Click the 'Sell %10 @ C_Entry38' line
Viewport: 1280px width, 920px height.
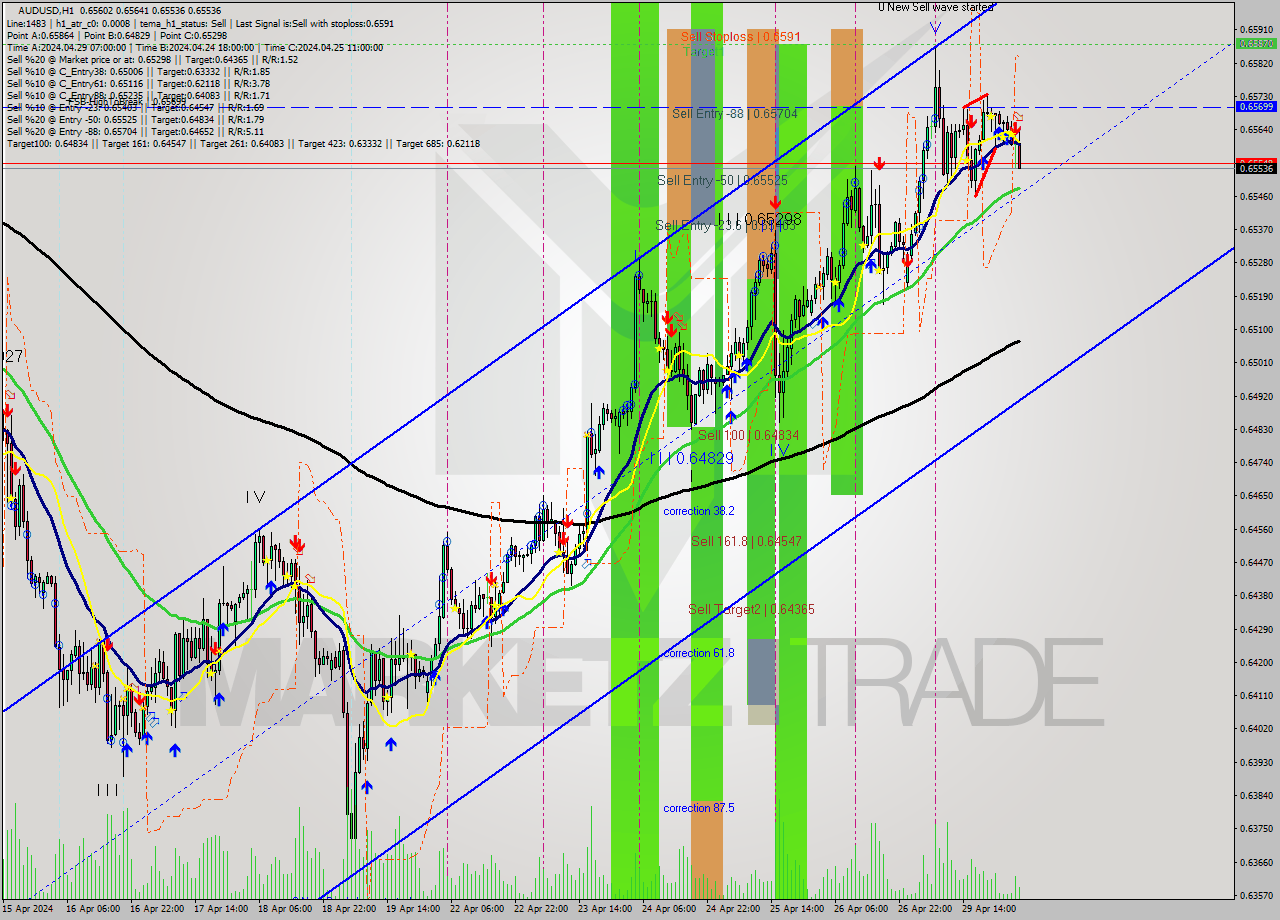click(138, 72)
